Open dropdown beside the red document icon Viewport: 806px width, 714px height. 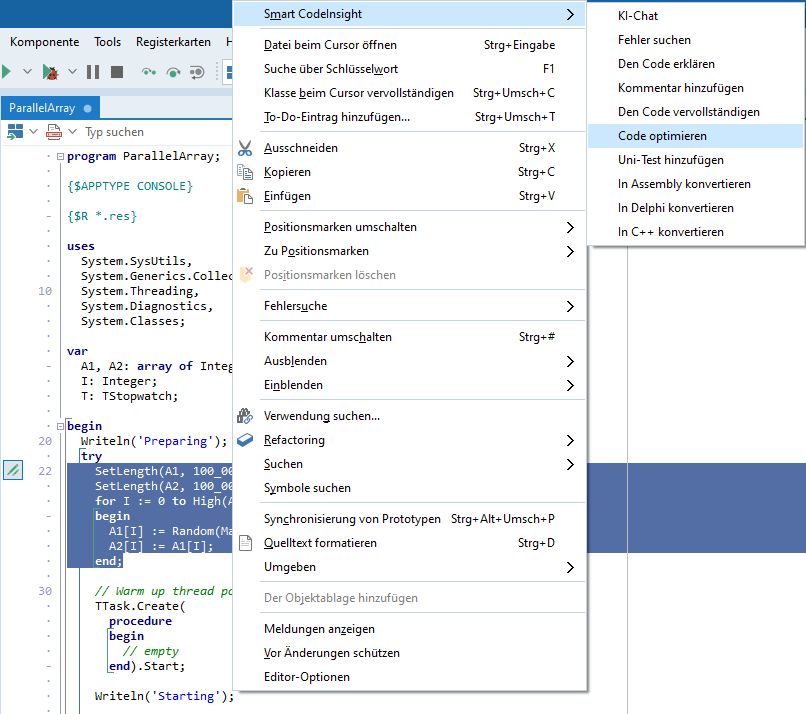(72, 132)
